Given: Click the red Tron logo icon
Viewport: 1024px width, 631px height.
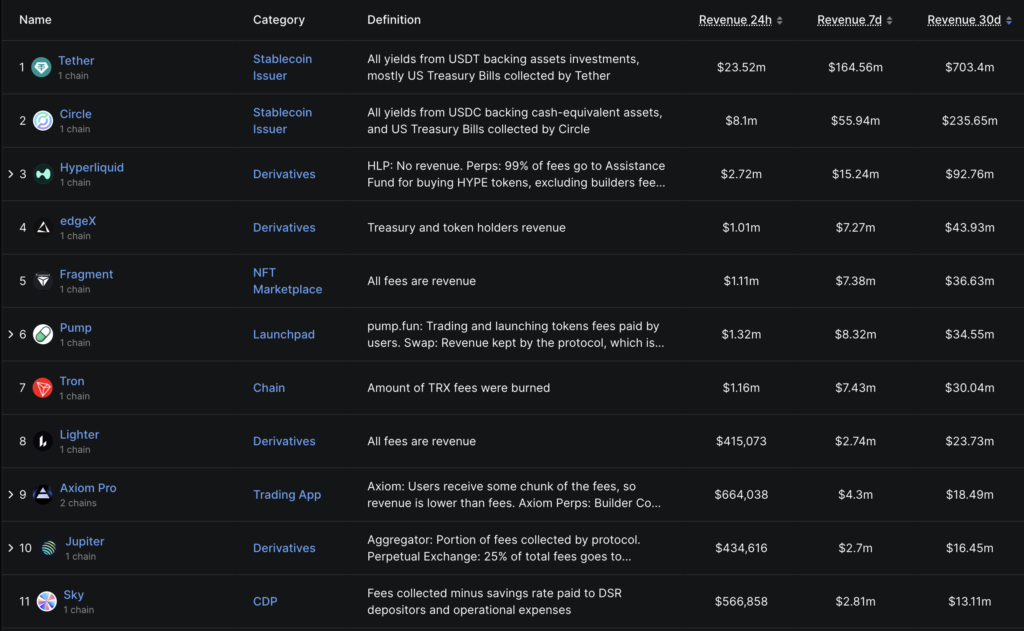Looking at the screenshot, I should coord(43,388).
